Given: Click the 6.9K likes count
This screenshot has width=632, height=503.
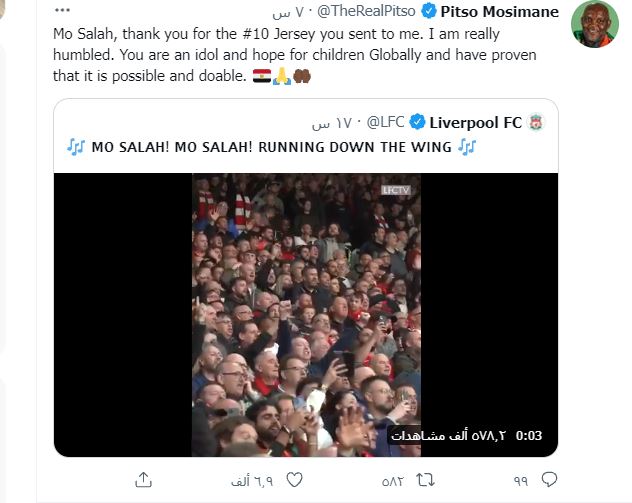Looking at the screenshot, I should coord(252,481).
